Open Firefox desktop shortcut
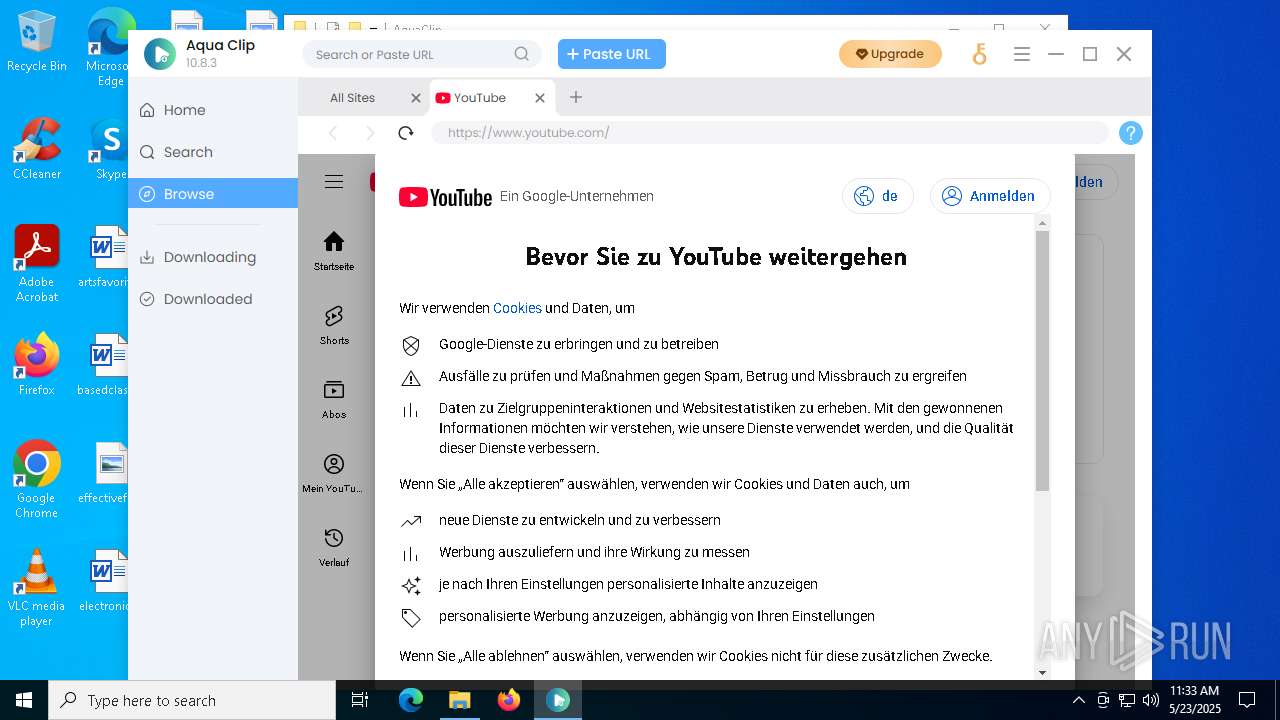This screenshot has width=1280, height=720. (x=37, y=364)
